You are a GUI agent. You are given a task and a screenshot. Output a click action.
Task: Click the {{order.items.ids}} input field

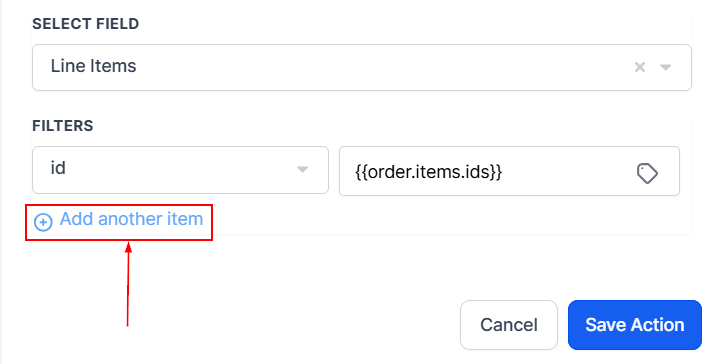[x=509, y=171]
